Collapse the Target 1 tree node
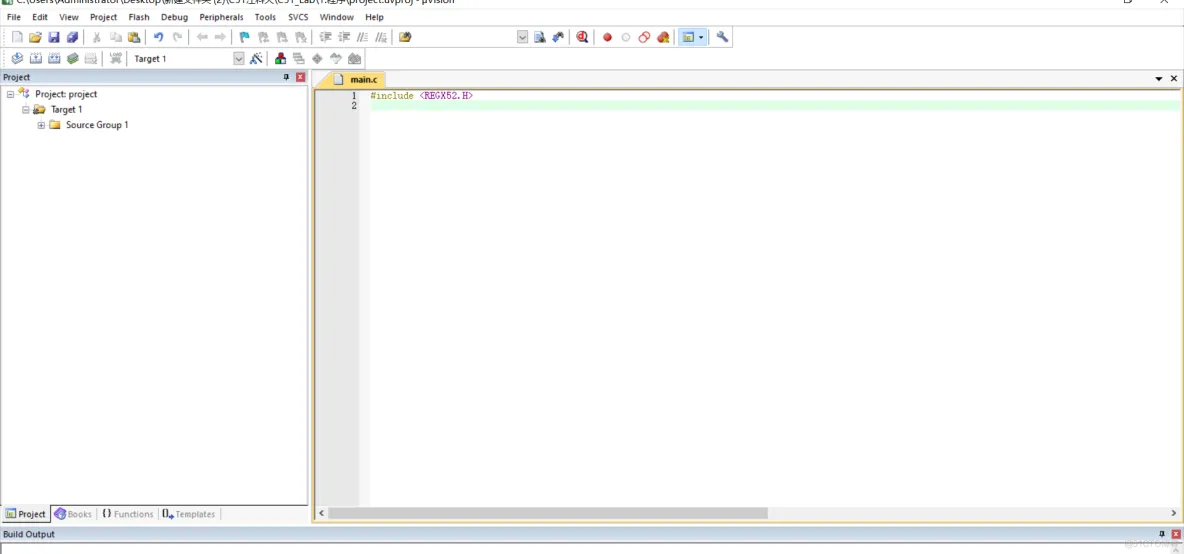This screenshot has width=1184, height=554. 26,109
